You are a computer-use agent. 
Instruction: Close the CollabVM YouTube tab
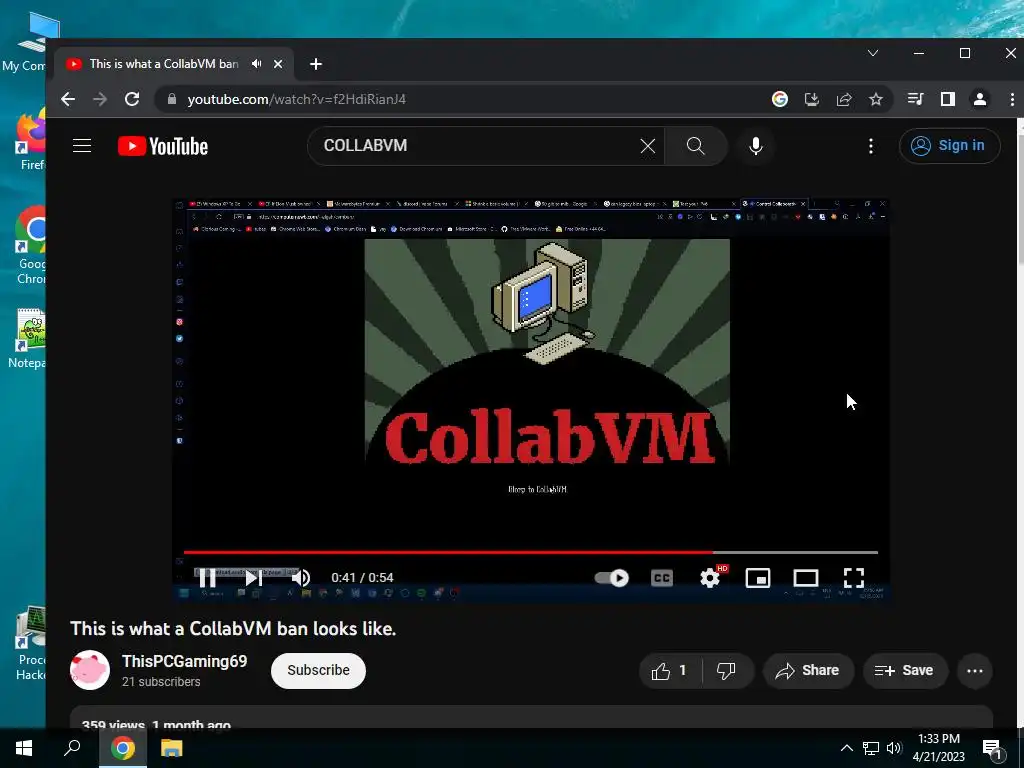278,63
